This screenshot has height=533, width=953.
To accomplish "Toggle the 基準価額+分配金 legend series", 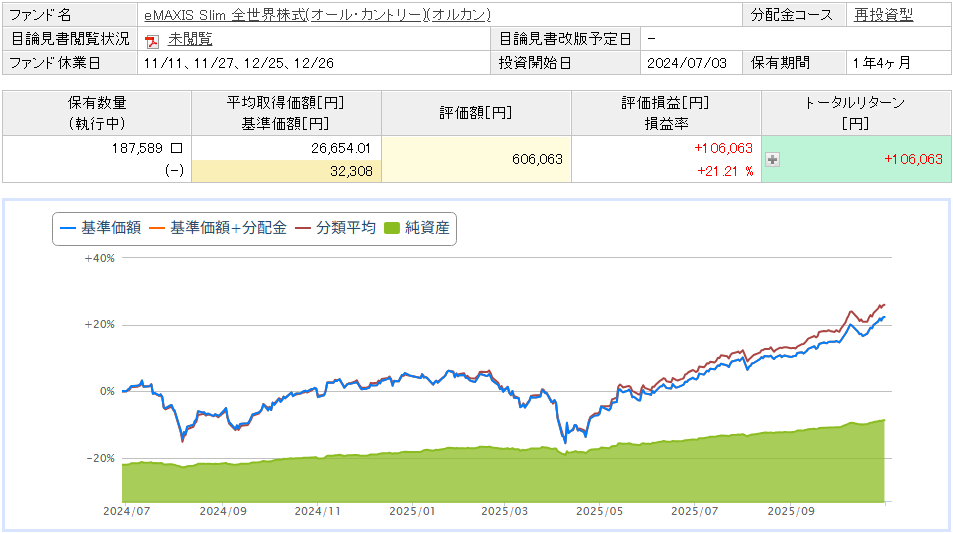I will 228,228.
